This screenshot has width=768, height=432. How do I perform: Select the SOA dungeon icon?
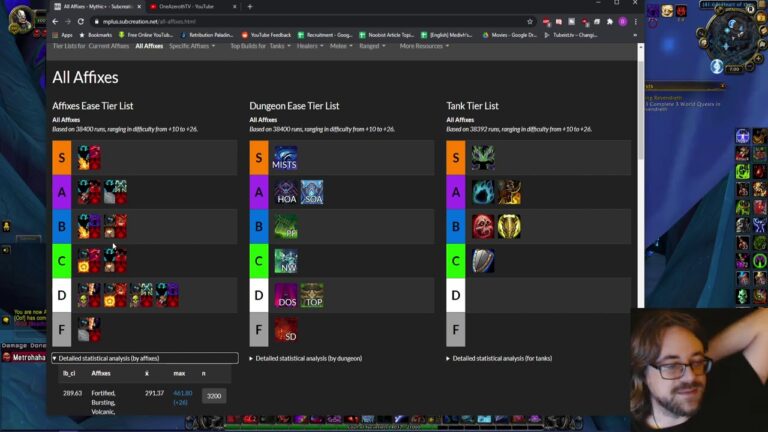click(312, 192)
